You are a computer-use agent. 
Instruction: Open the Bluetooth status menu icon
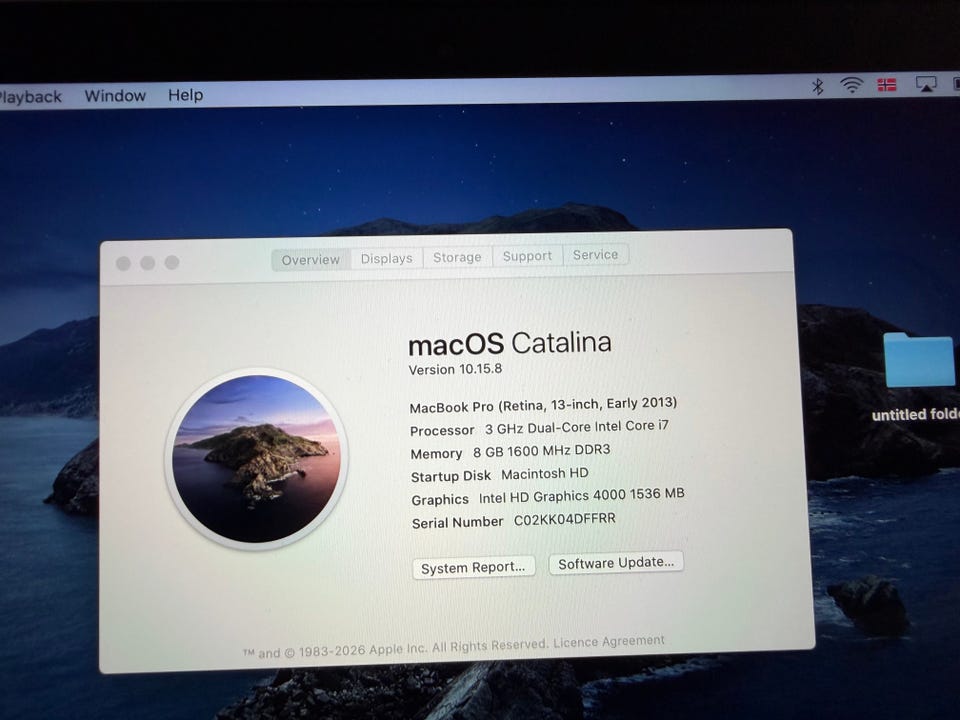tap(817, 86)
